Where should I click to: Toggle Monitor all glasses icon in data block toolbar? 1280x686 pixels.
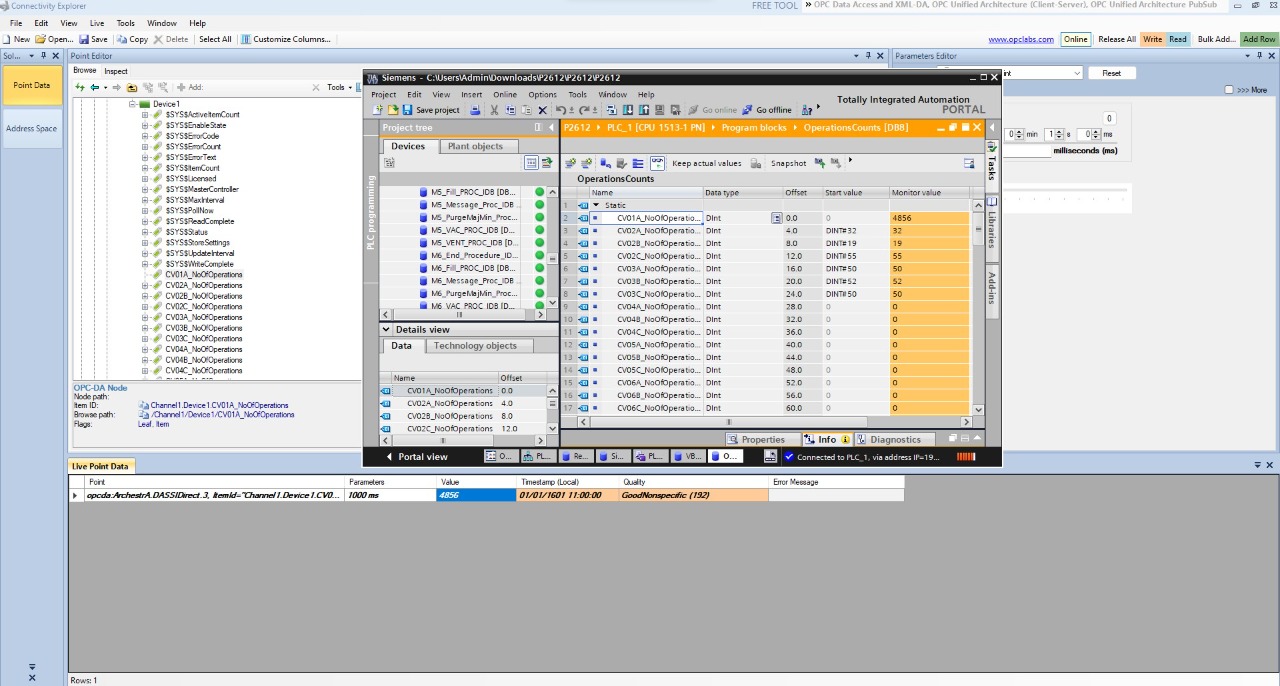coord(657,163)
